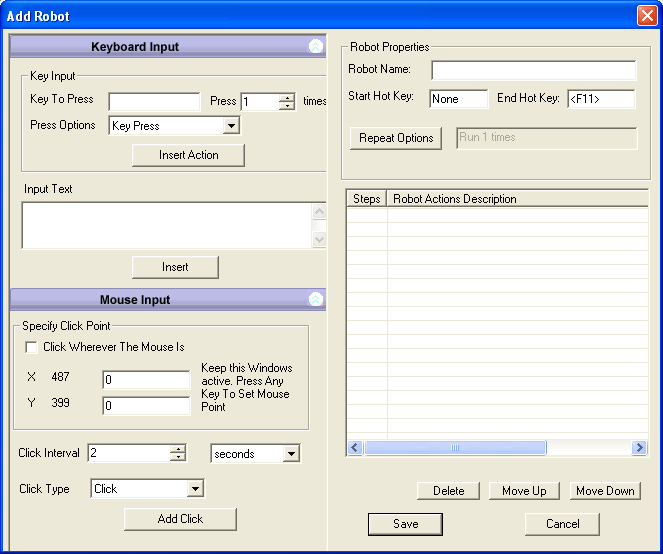663x554 pixels.
Task: Save the robot
Action: coord(405,524)
